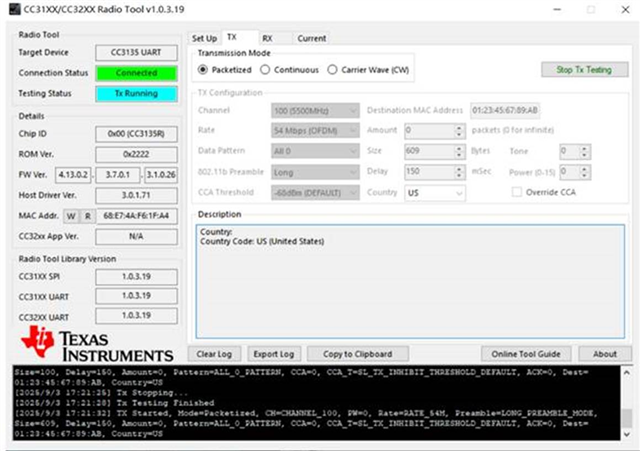Click the Stop Tx Testing button

point(584,70)
